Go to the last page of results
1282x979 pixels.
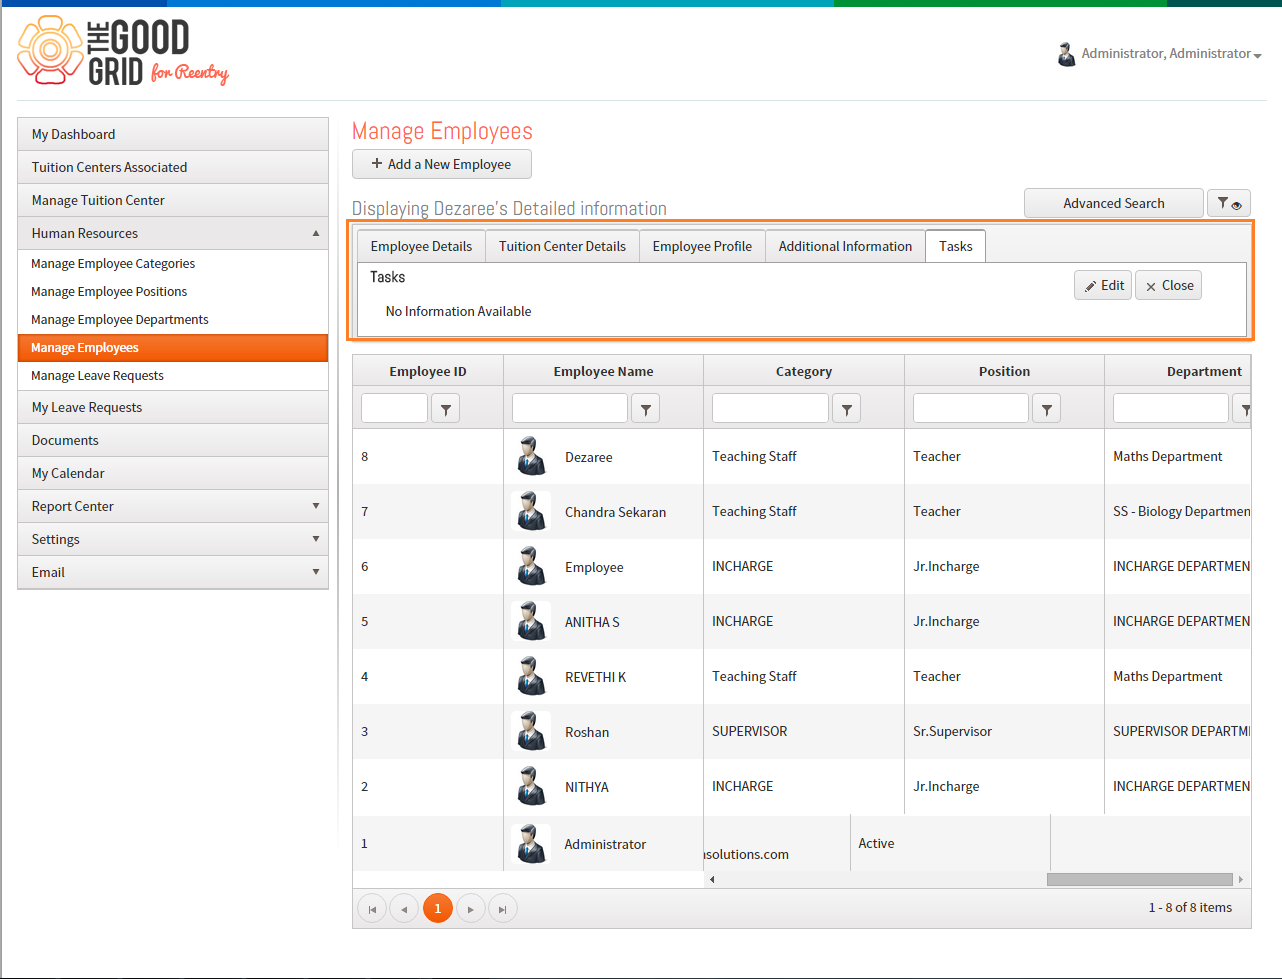(503, 909)
